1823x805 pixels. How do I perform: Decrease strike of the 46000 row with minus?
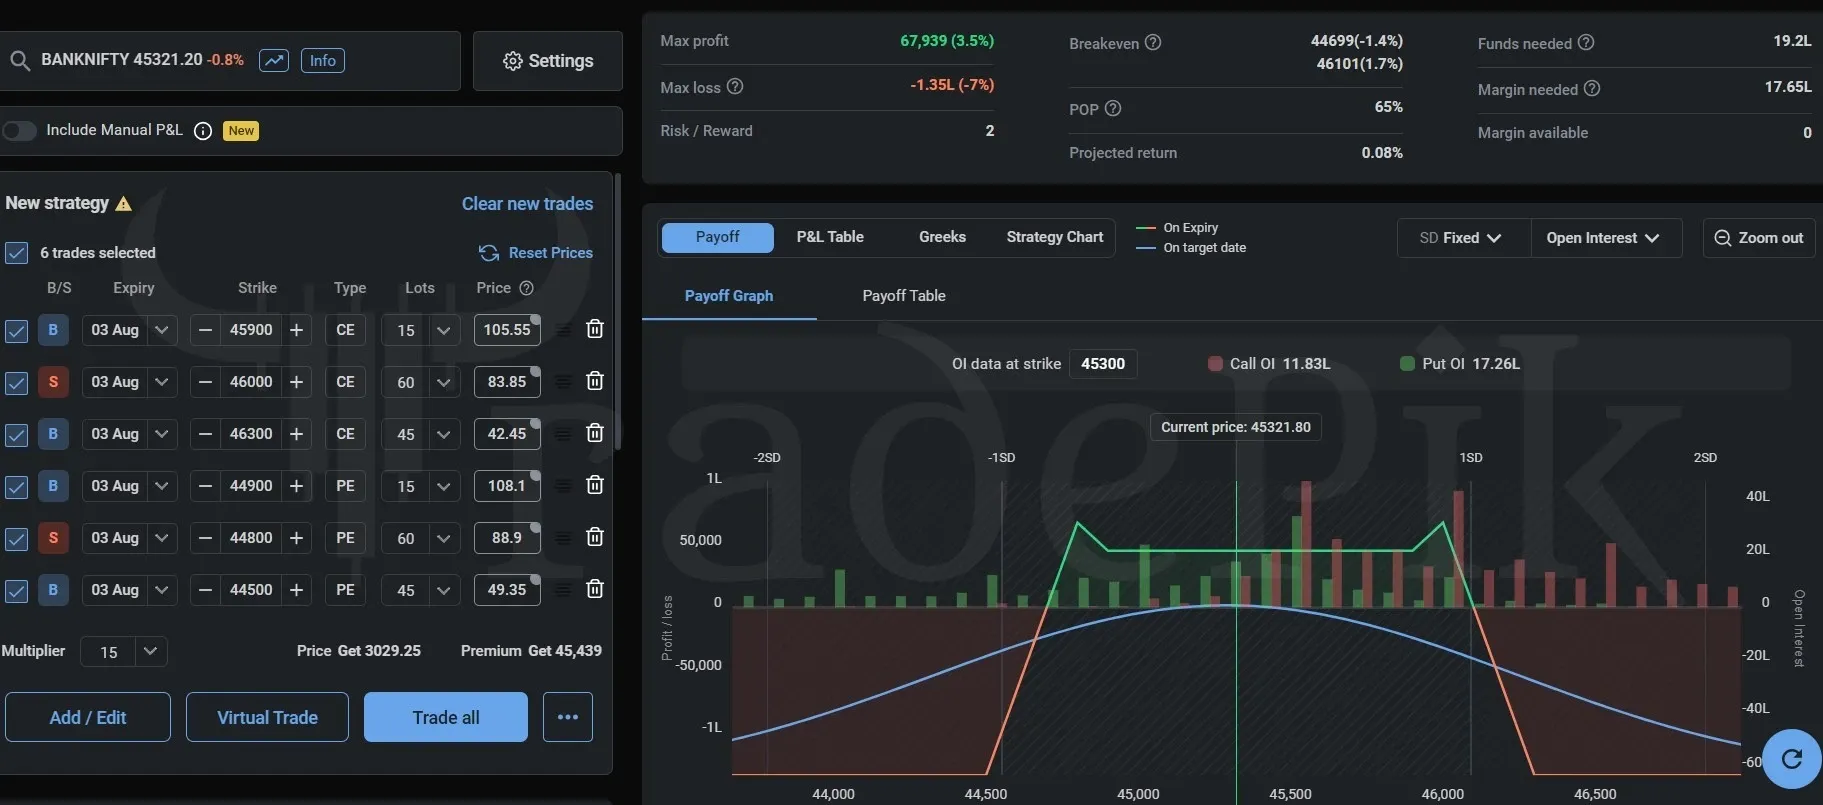pos(205,382)
